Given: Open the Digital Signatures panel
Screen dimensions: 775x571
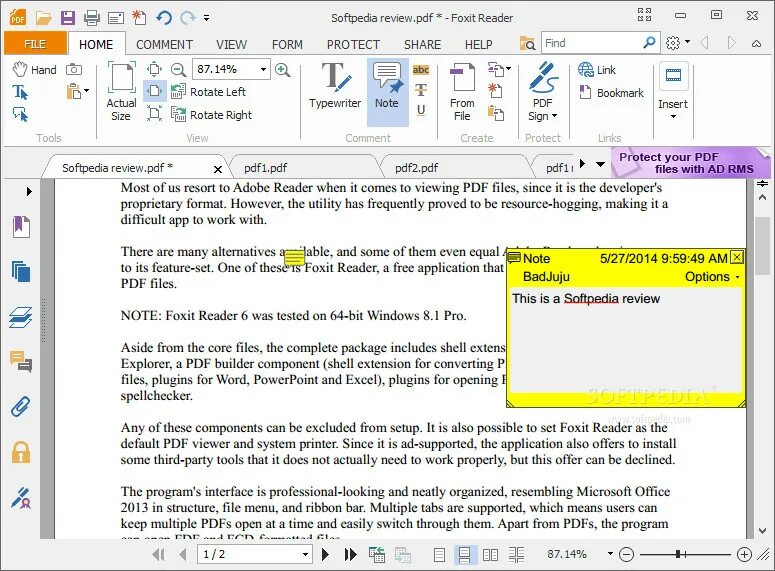Looking at the screenshot, I should [21, 497].
